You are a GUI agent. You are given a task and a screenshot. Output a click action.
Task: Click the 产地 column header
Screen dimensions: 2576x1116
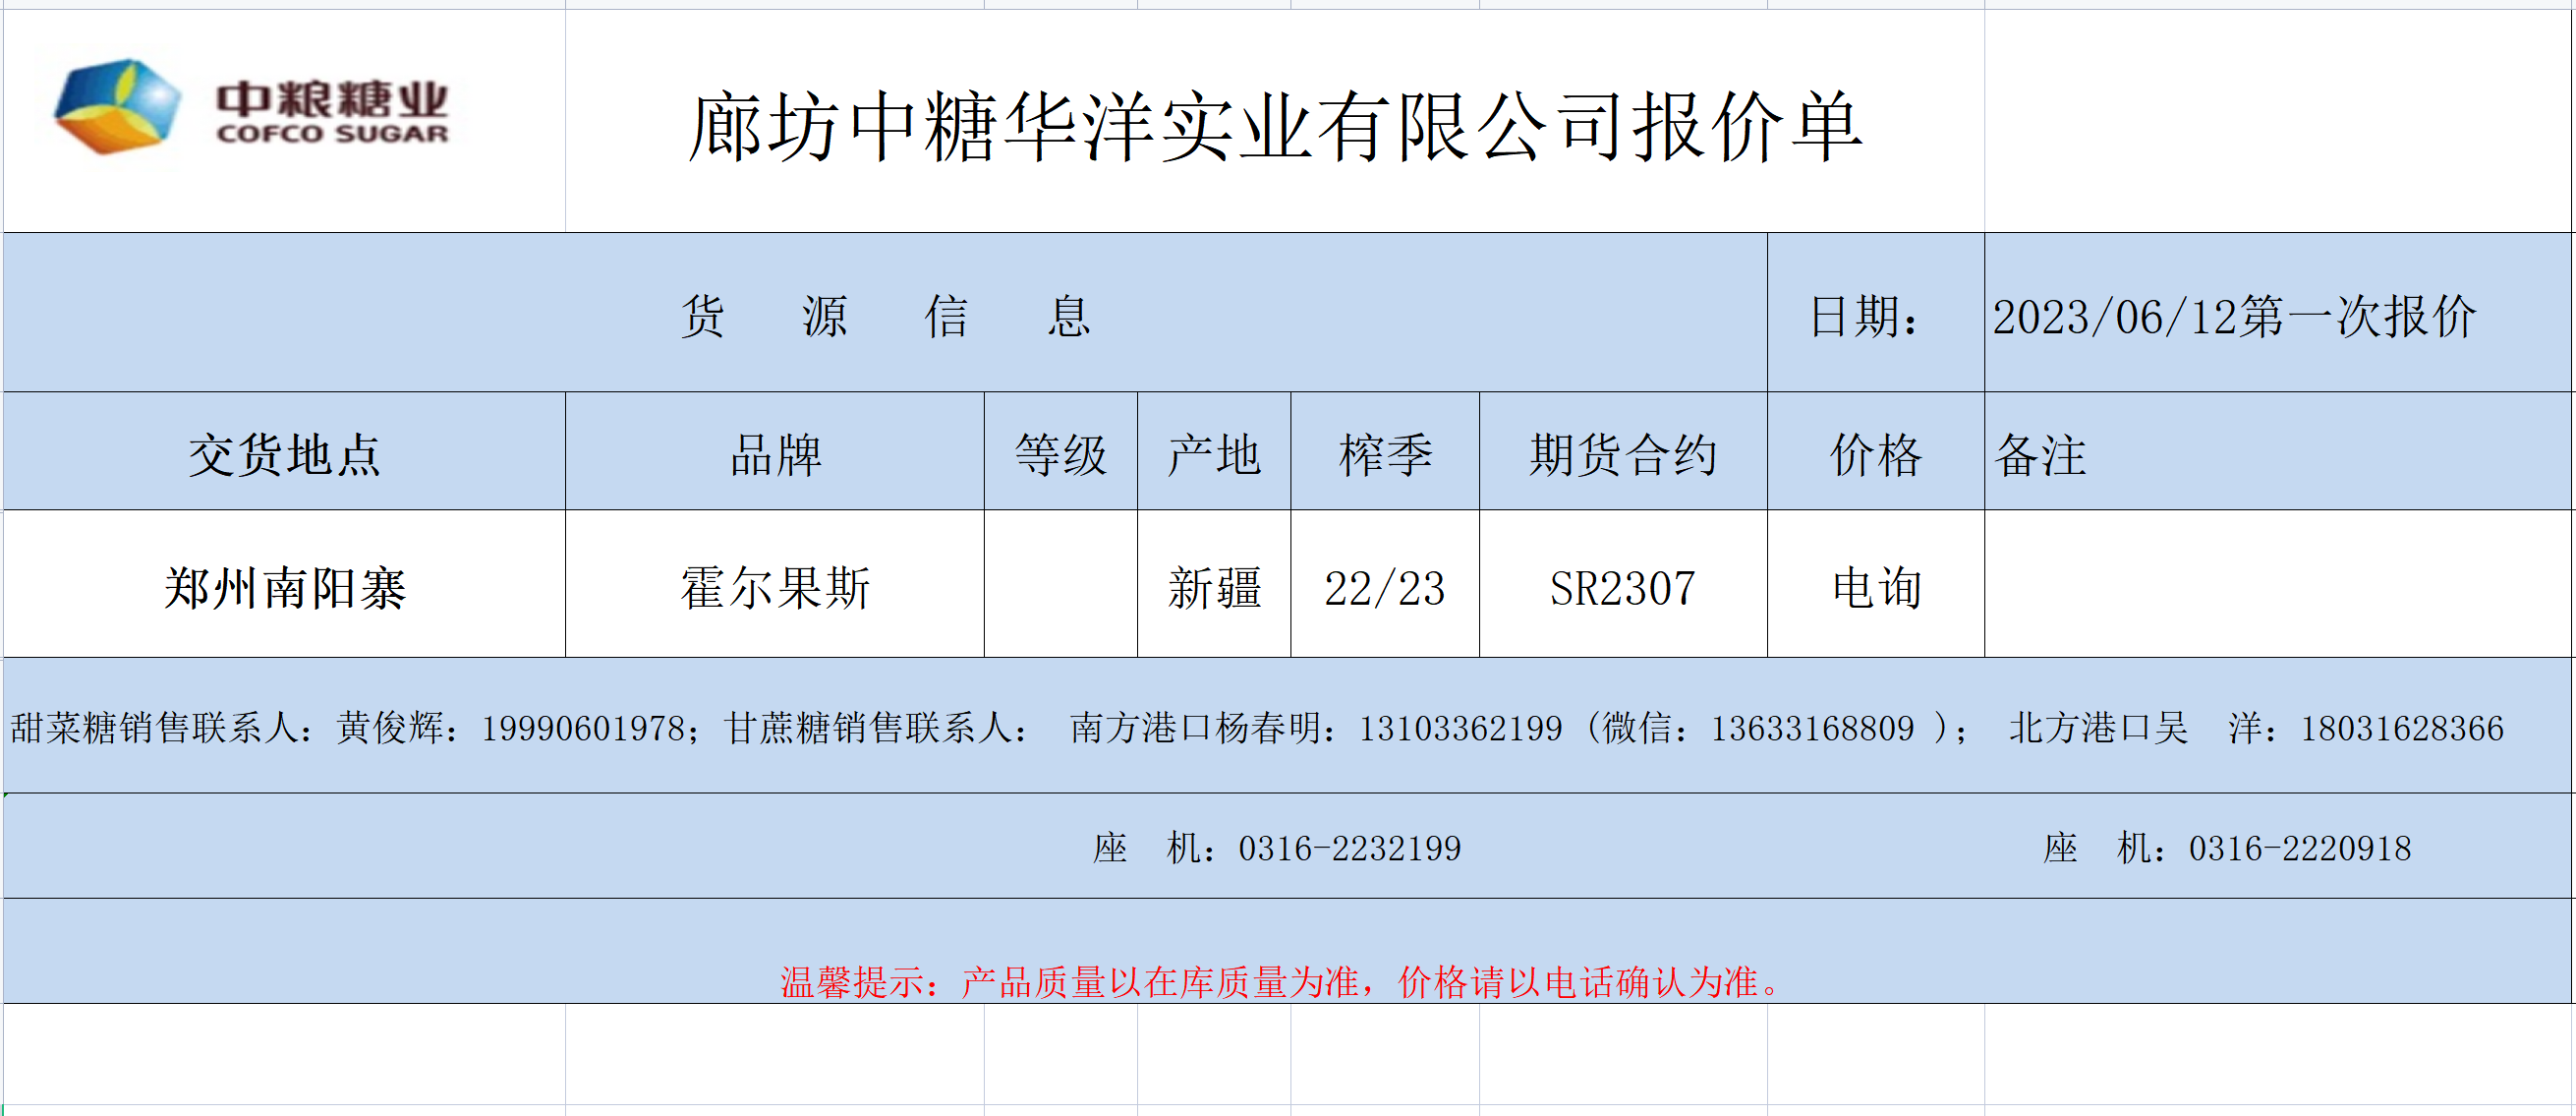tap(1213, 455)
